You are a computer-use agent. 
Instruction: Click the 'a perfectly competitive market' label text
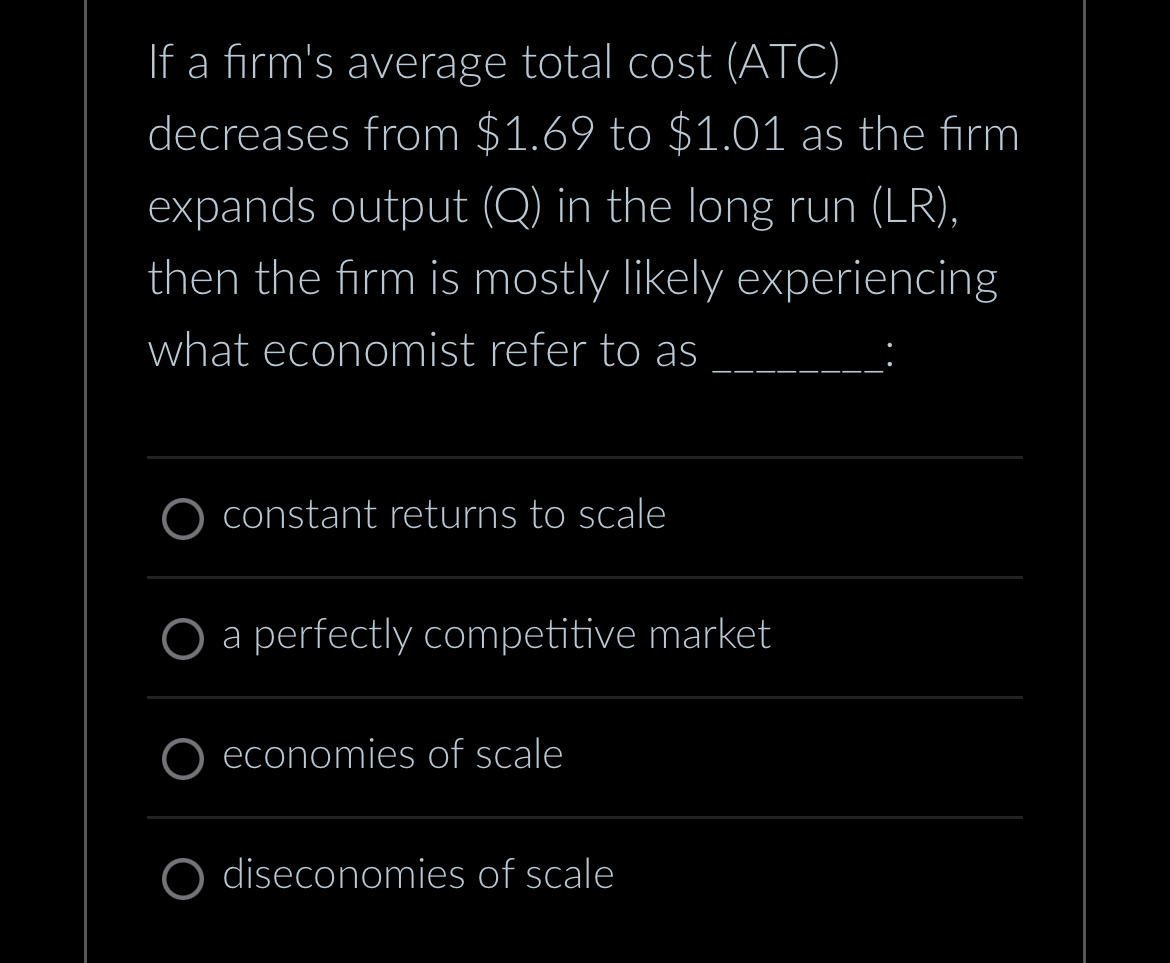[x=496, y=635]
